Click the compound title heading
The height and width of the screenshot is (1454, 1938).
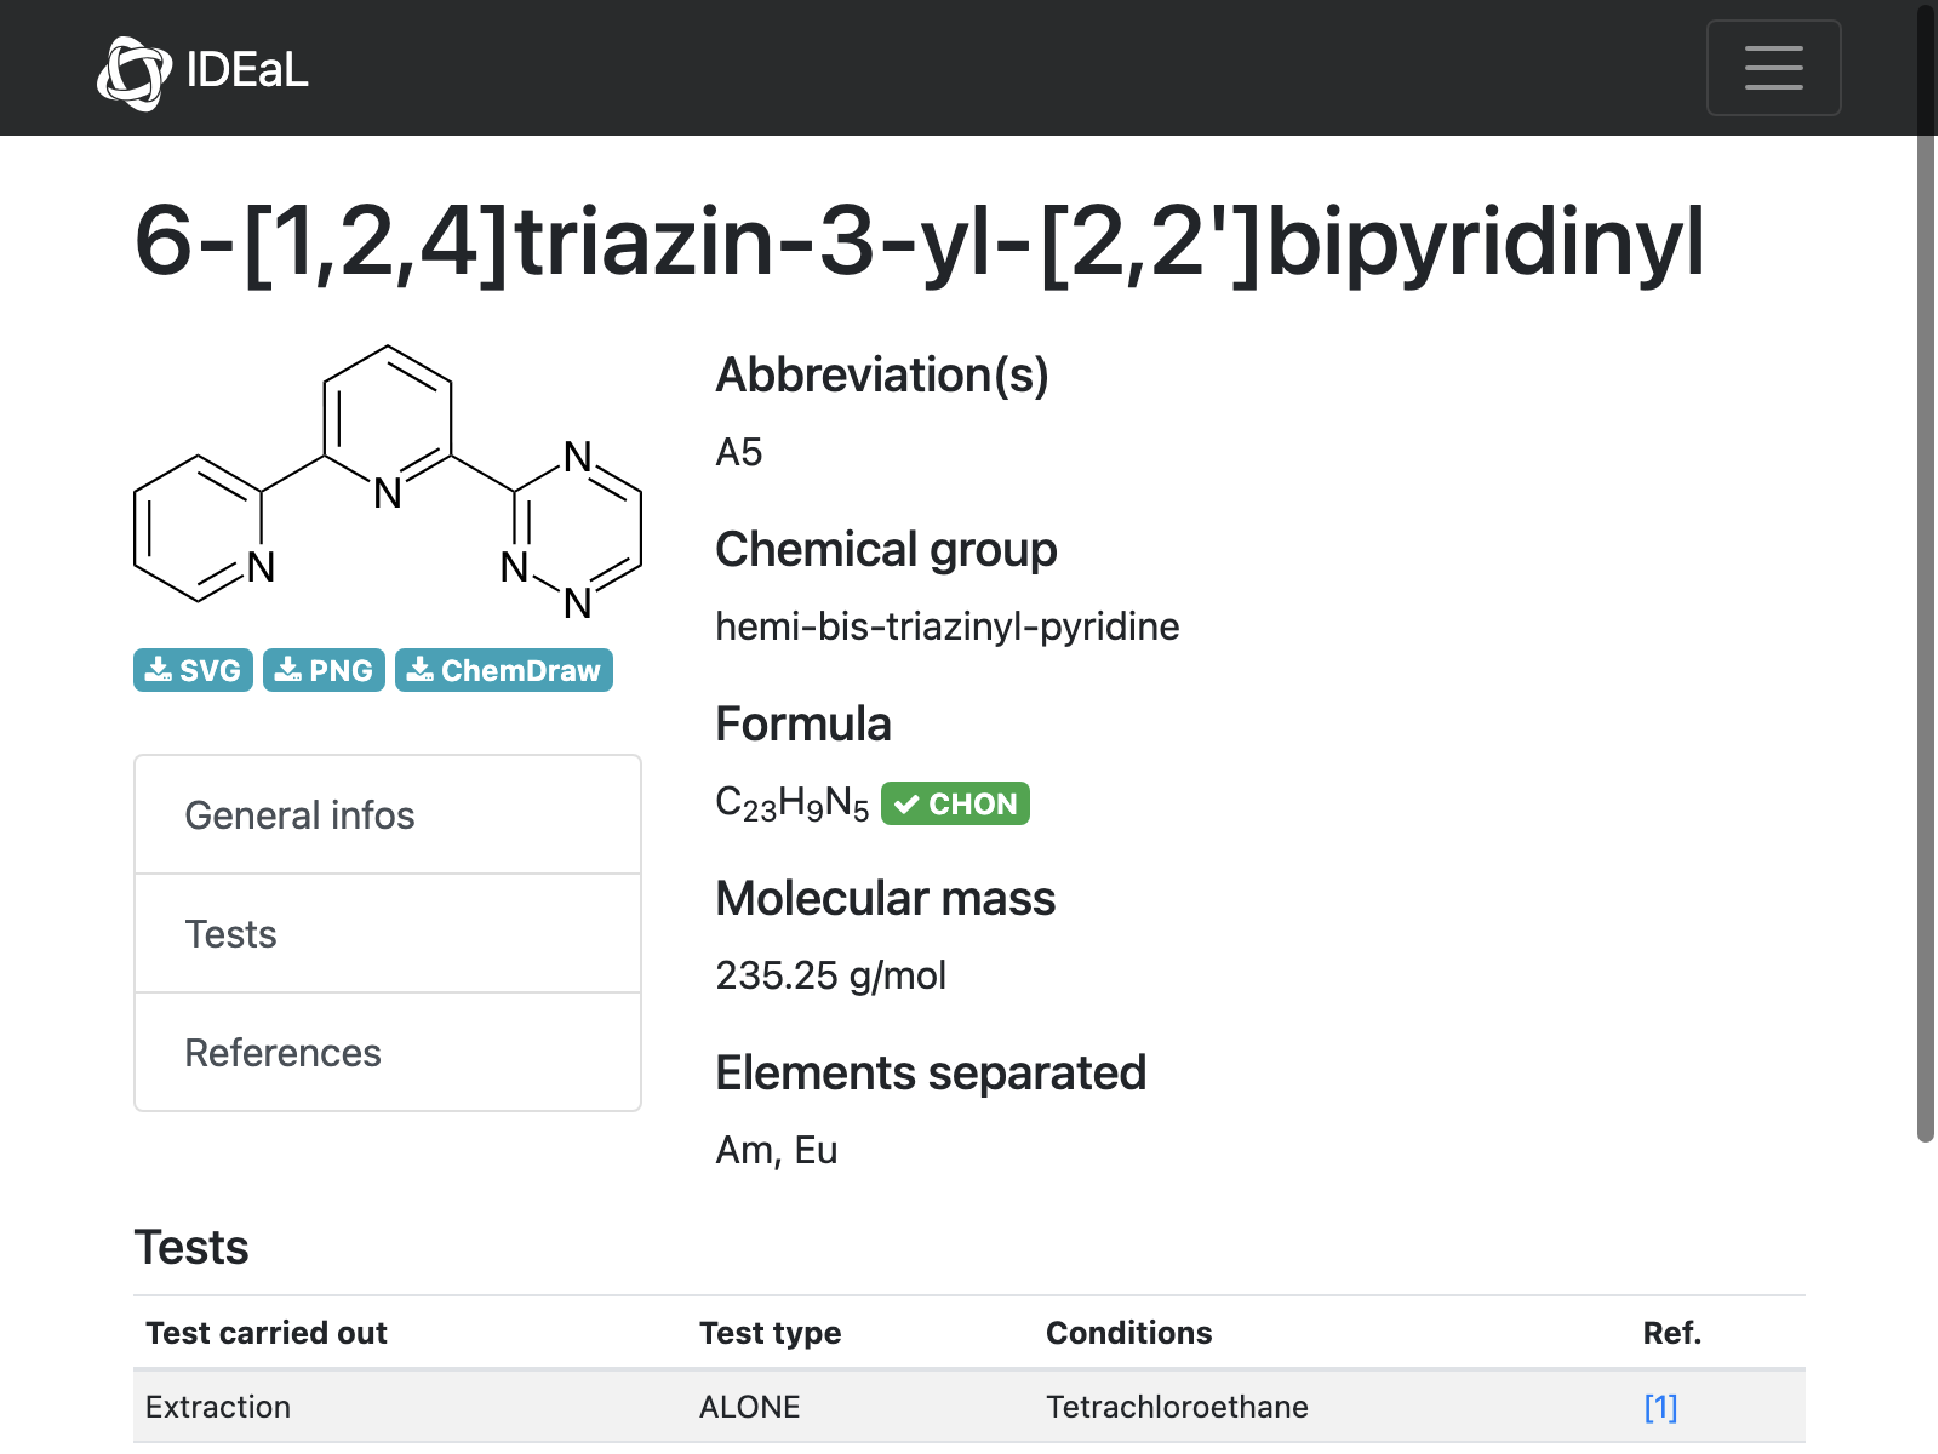919,242
